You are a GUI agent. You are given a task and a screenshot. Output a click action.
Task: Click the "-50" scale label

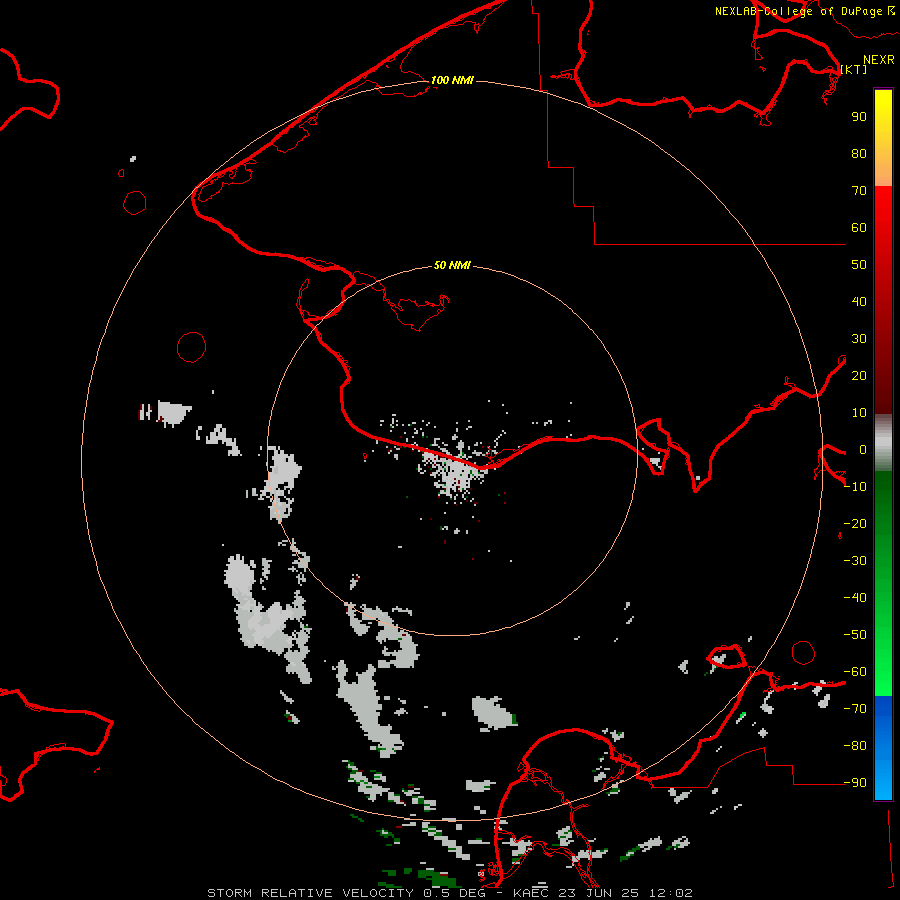click(855, 635)
